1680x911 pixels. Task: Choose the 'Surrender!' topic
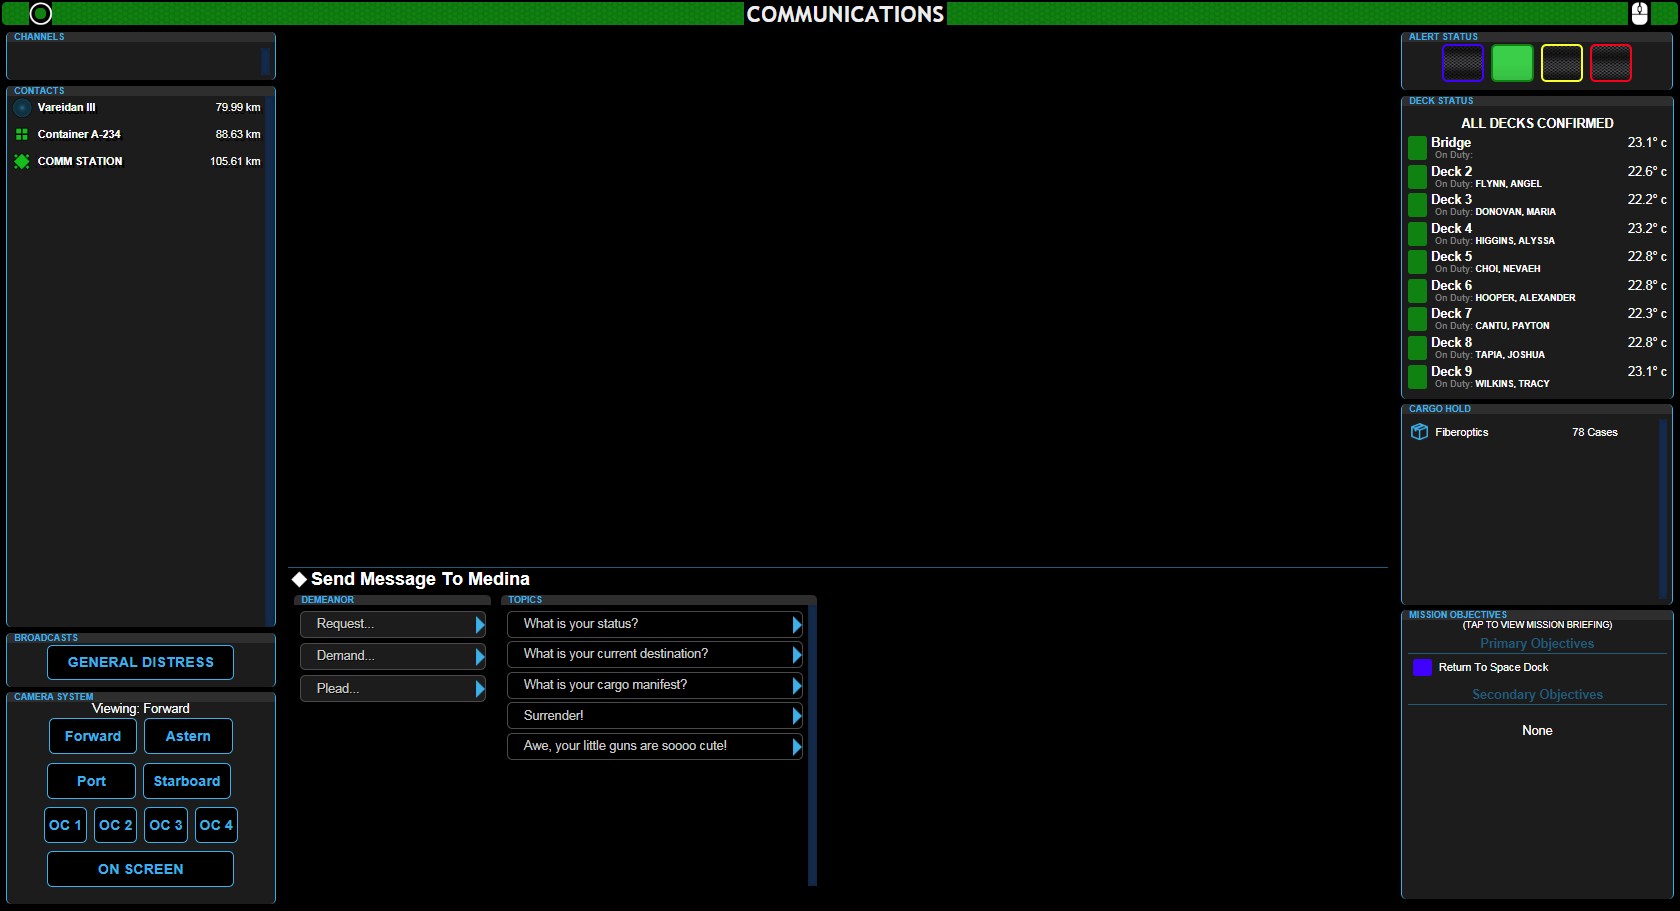pos(654,716)
